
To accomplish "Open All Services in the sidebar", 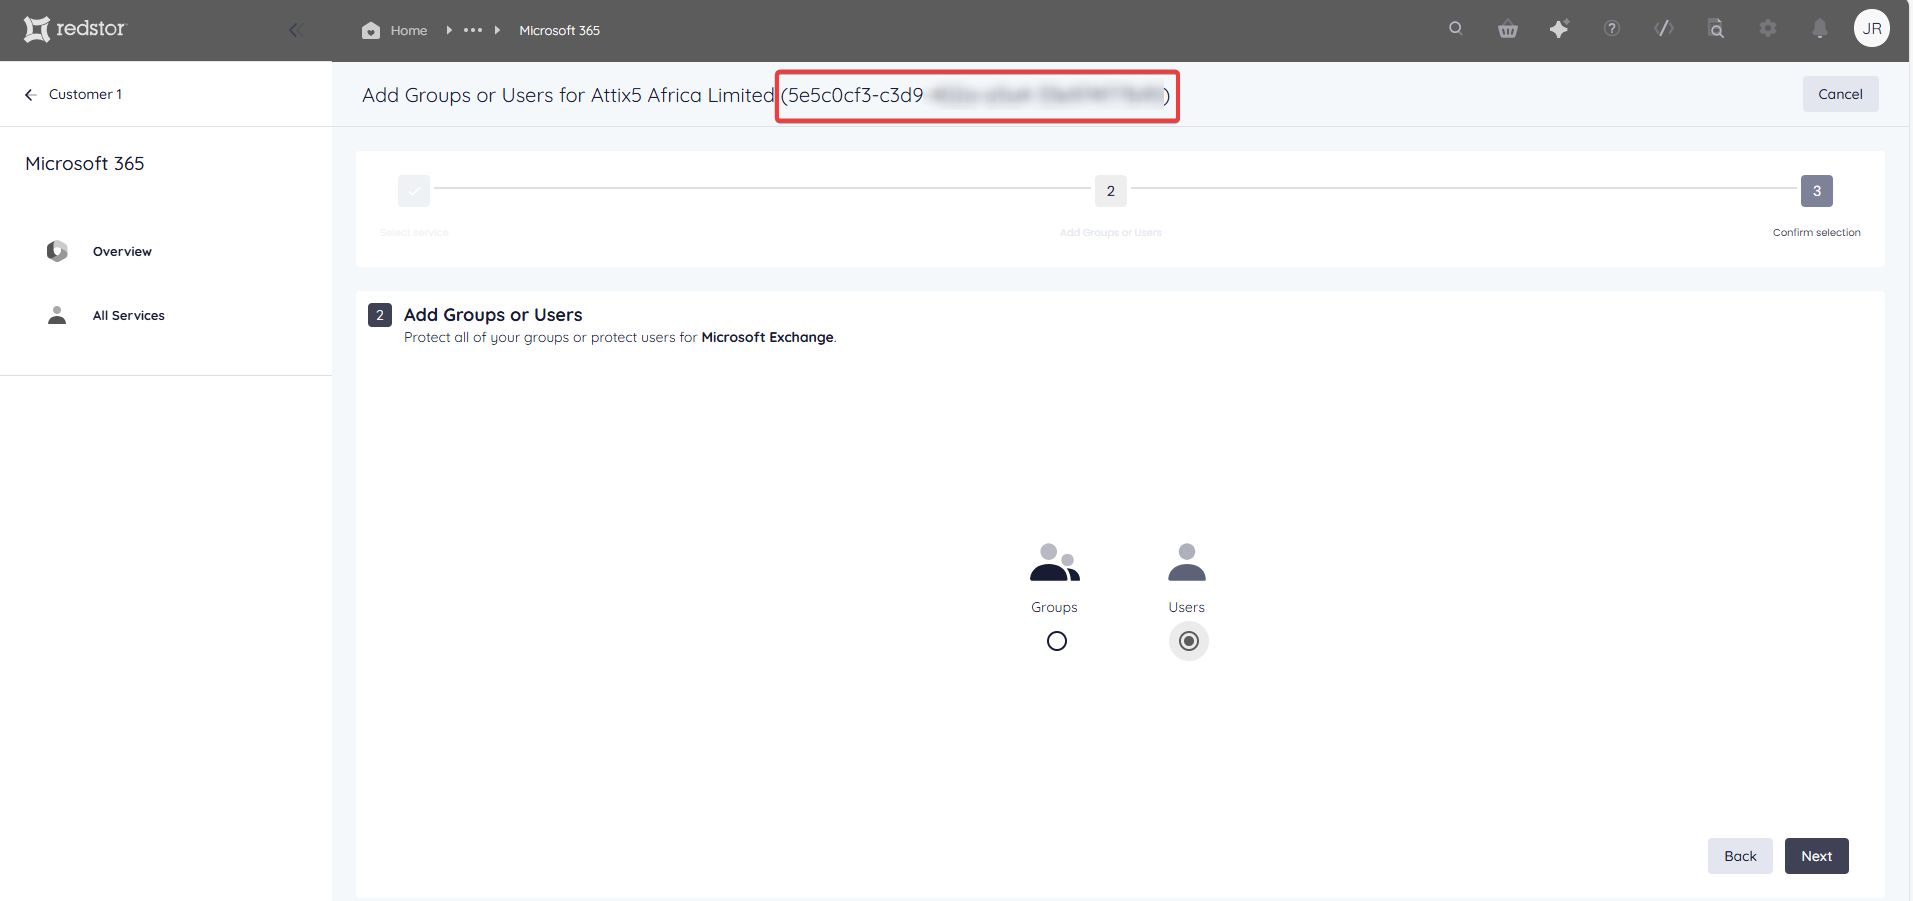I will (x=129, y=315).
